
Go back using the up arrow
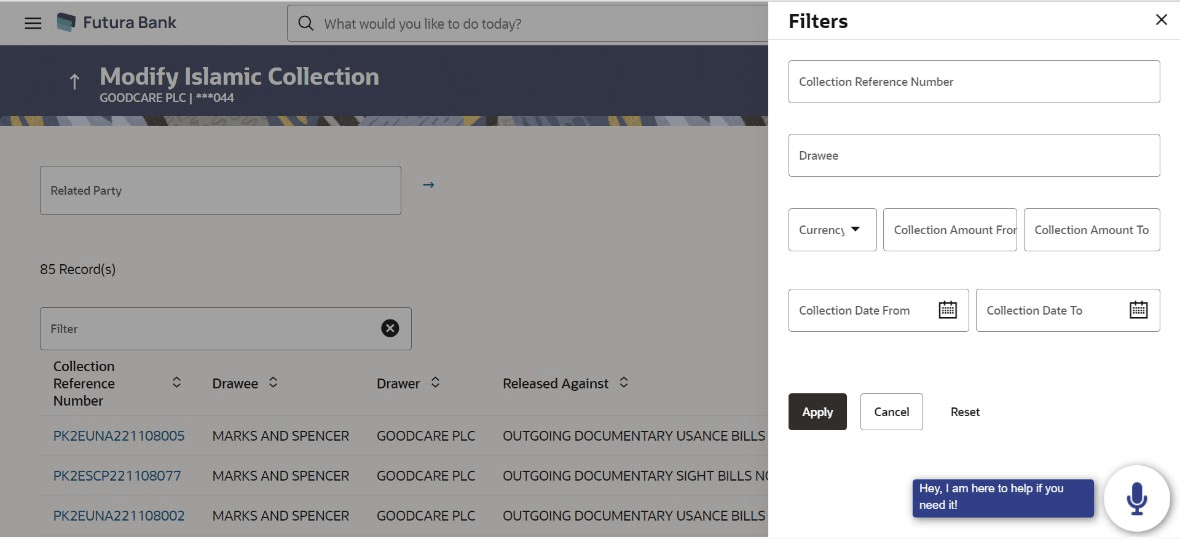pos(74,82)
